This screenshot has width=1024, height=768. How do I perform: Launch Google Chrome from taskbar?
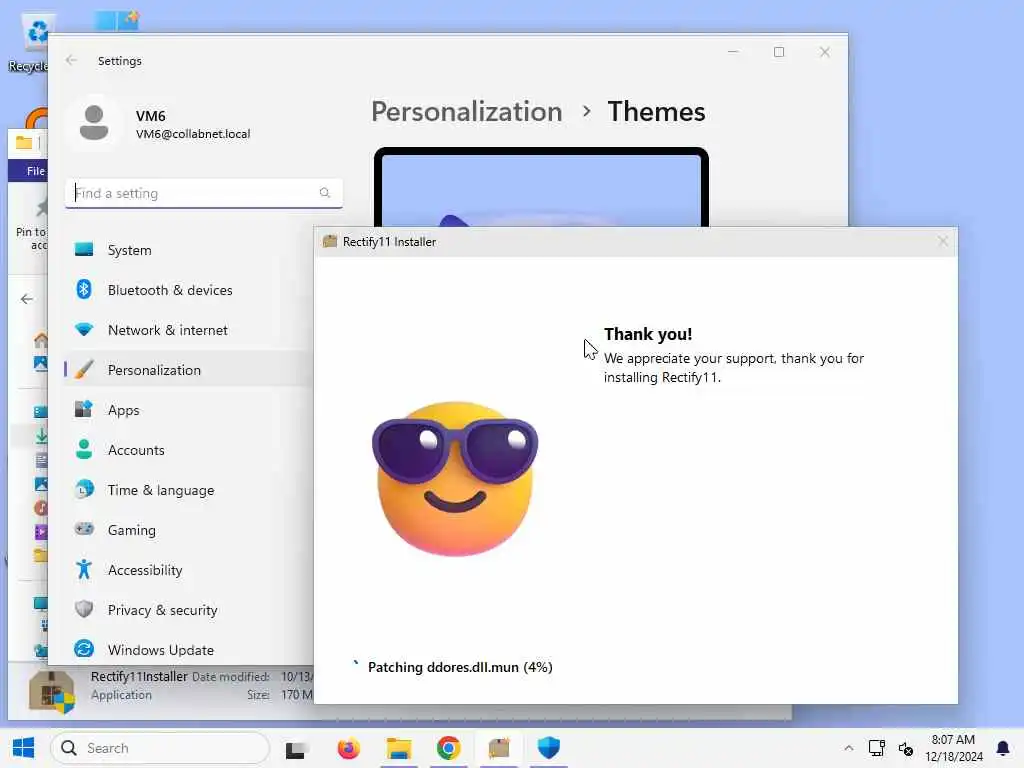point(448,748)
